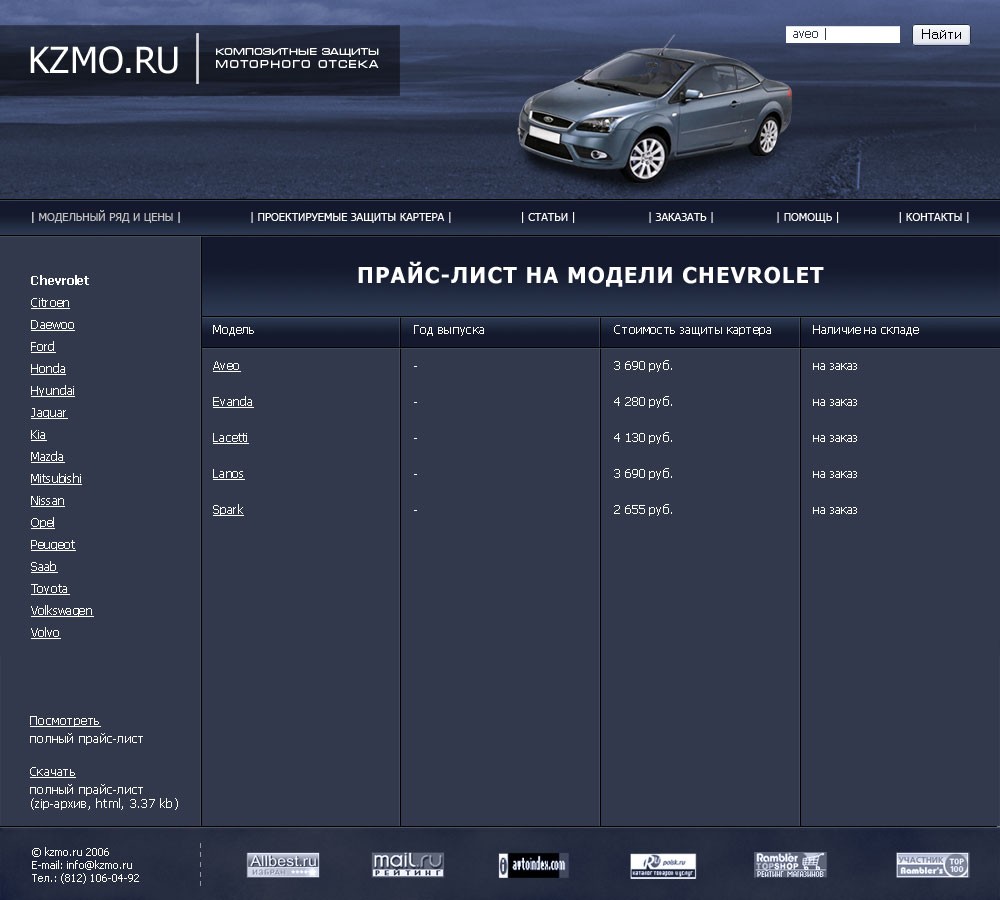Open the Toyota brand link
Viewport: 1000px width, 900px height.
50,589
